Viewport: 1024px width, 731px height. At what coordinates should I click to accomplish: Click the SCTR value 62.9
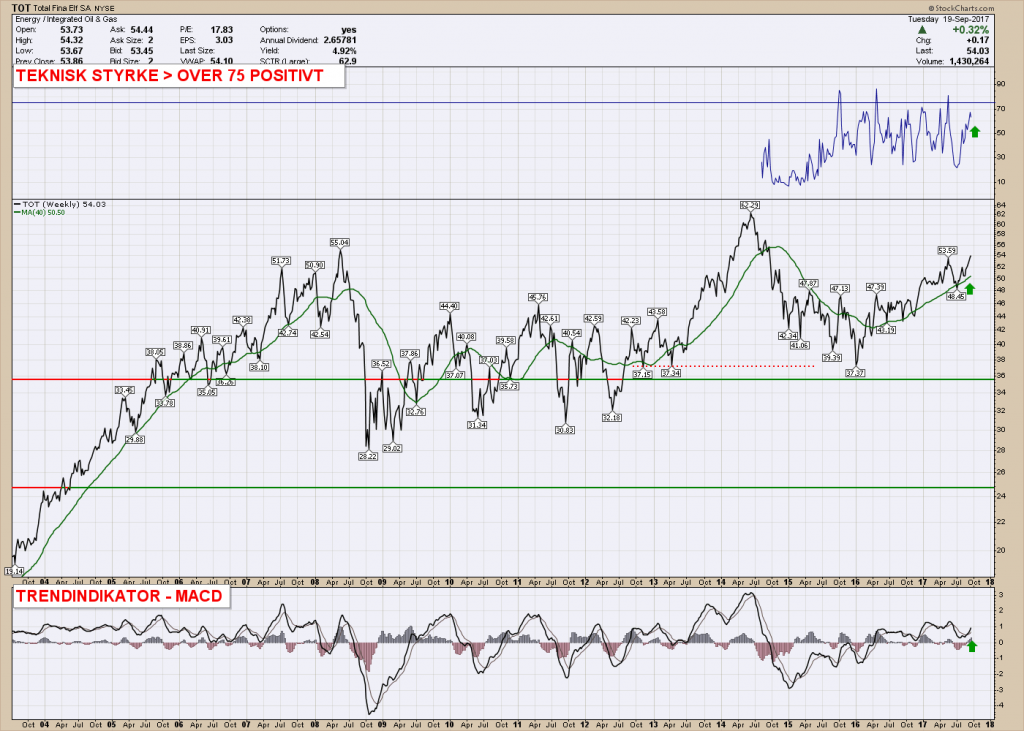point(347,61)
